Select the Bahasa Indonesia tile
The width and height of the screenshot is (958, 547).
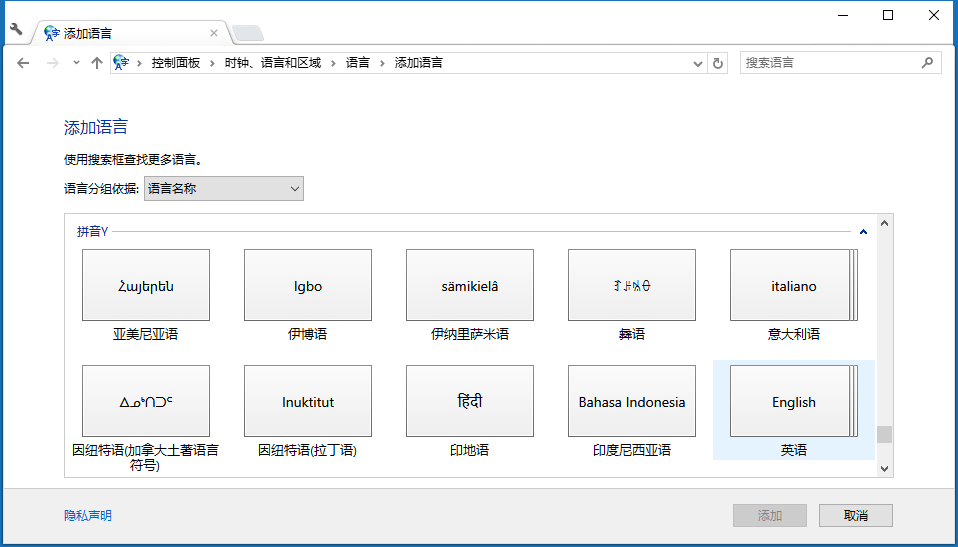click(632, 401)
